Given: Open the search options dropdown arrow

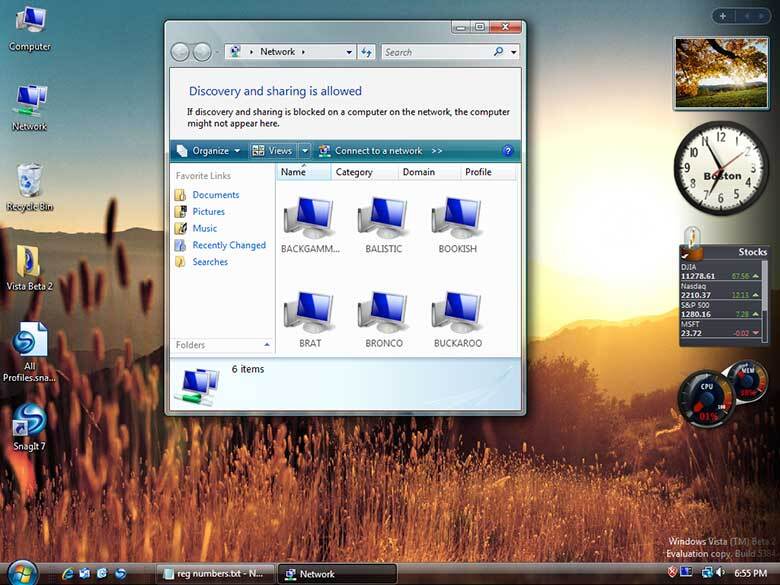Looking at the screenshot, I should tap(513, 52).
